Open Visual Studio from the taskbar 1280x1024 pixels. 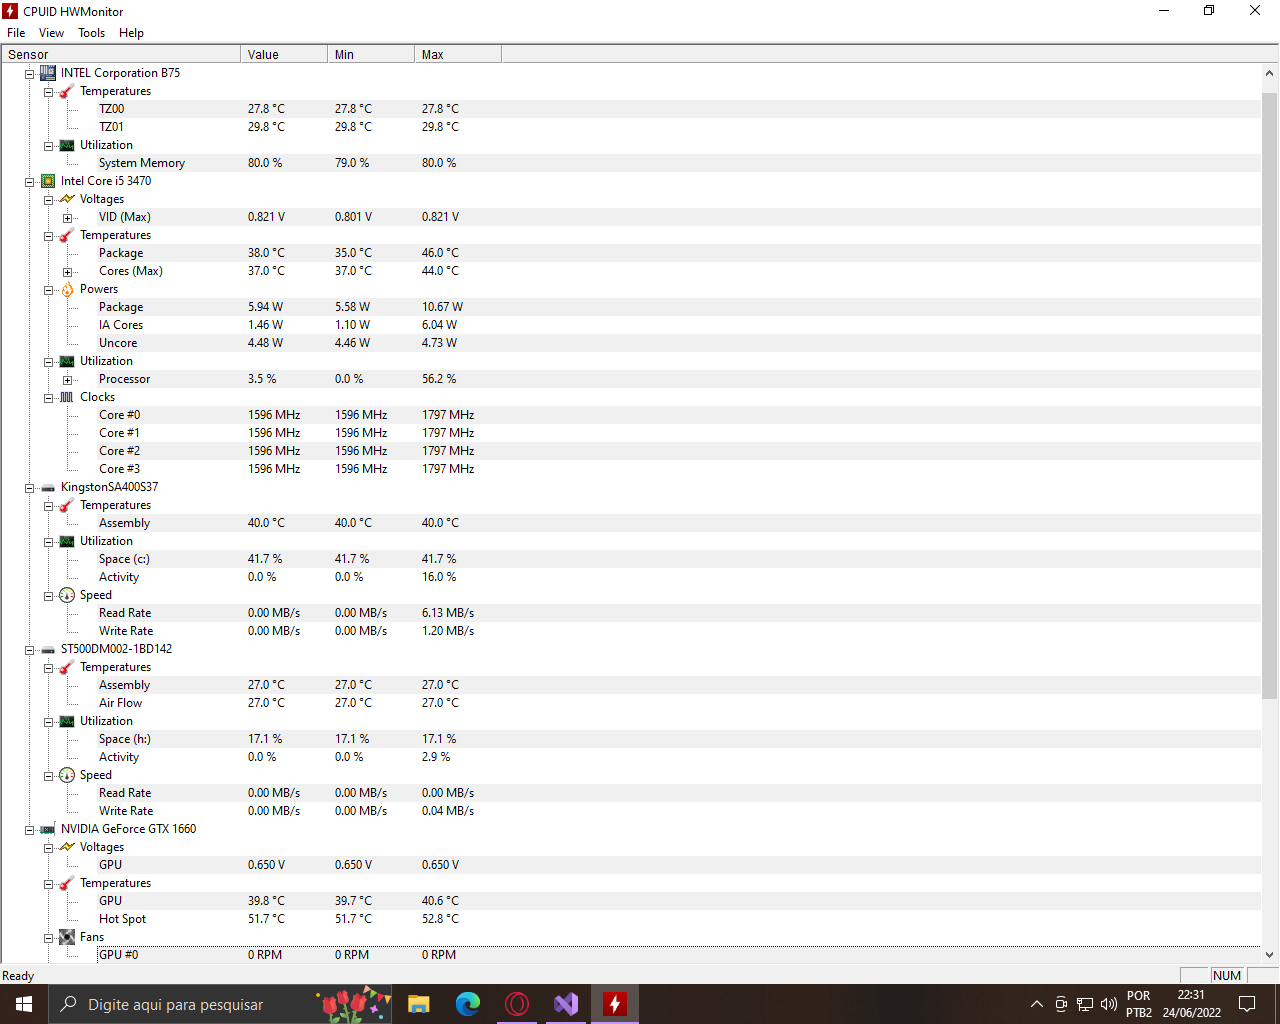(x=566, y=1004)
